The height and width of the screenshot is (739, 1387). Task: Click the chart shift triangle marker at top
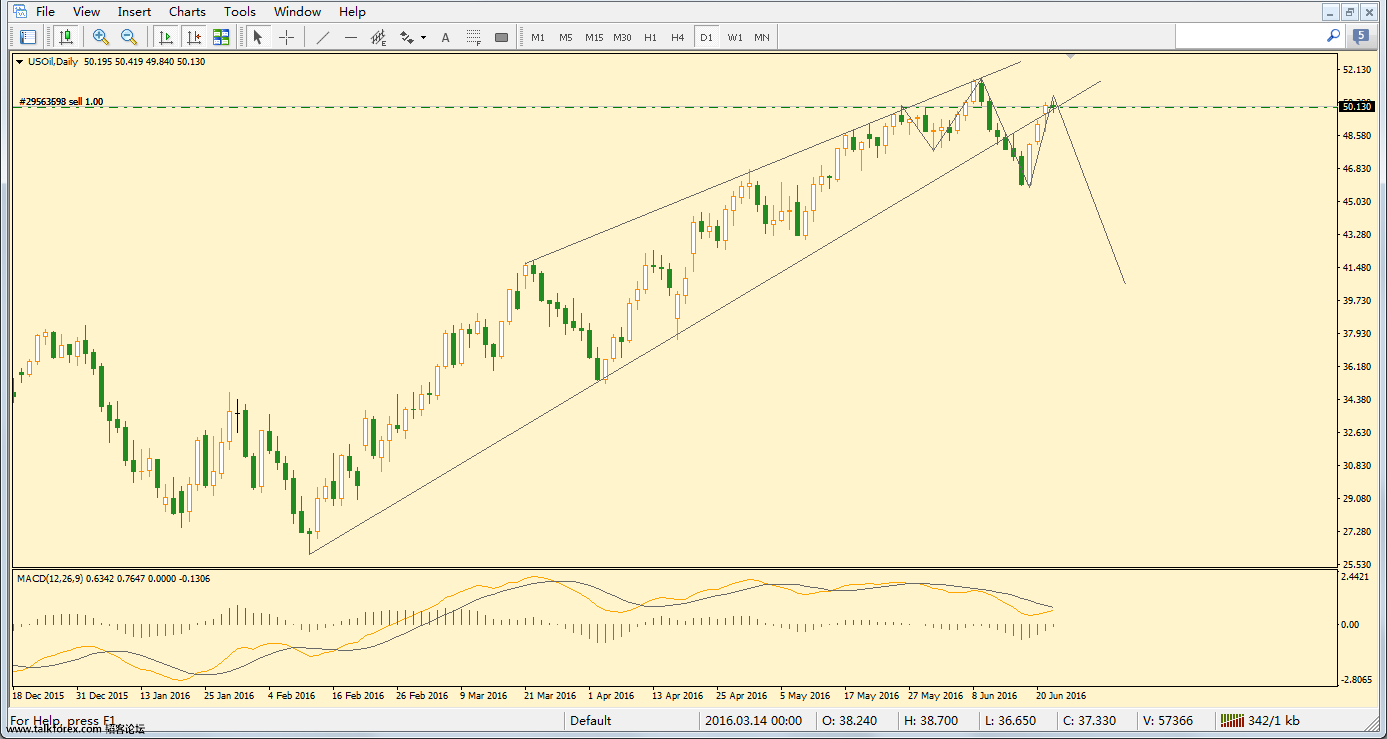click(x=1071, y=57)
